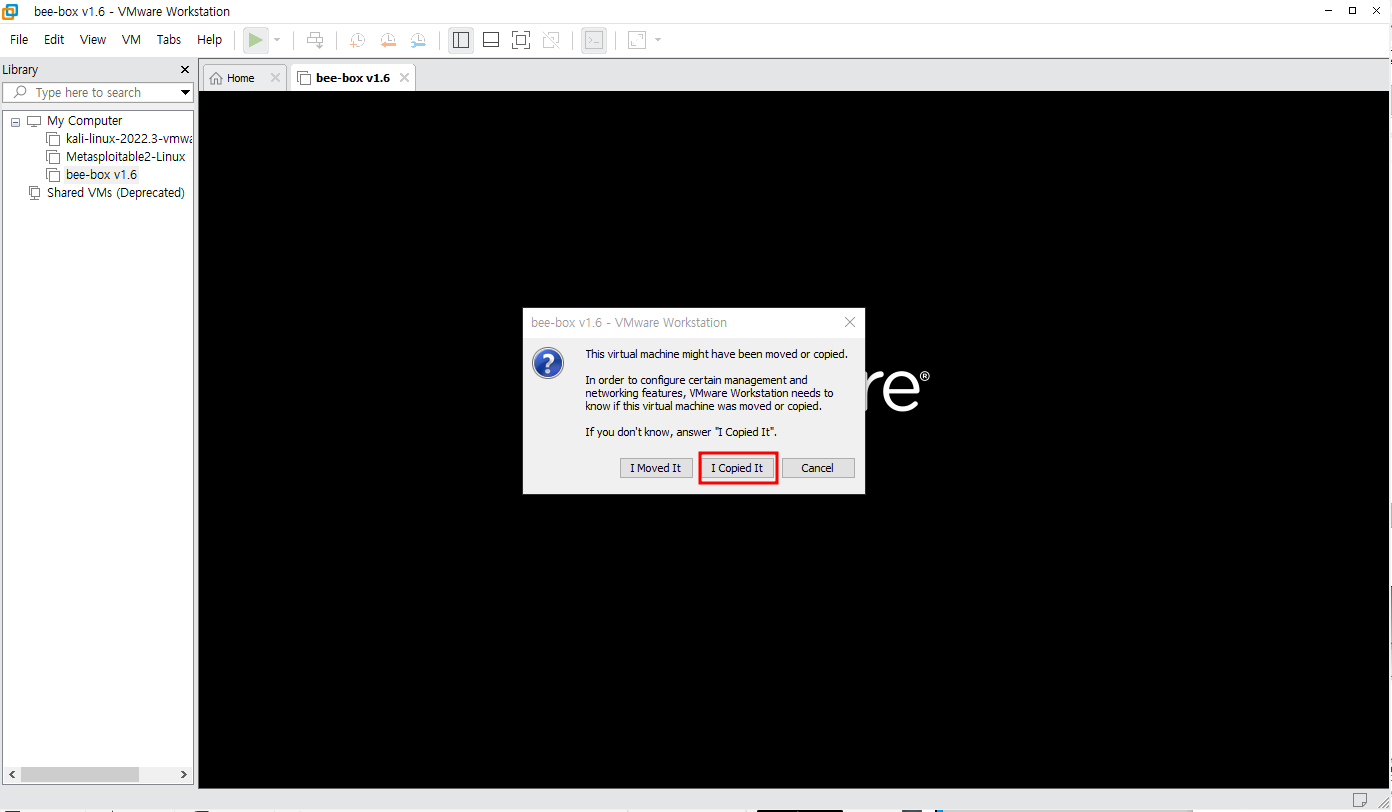Select the kali-linux-2022.3 virtual machine
Viewport: 1392px width, 812px height.
pyautogui.click(x=129, y=139)
